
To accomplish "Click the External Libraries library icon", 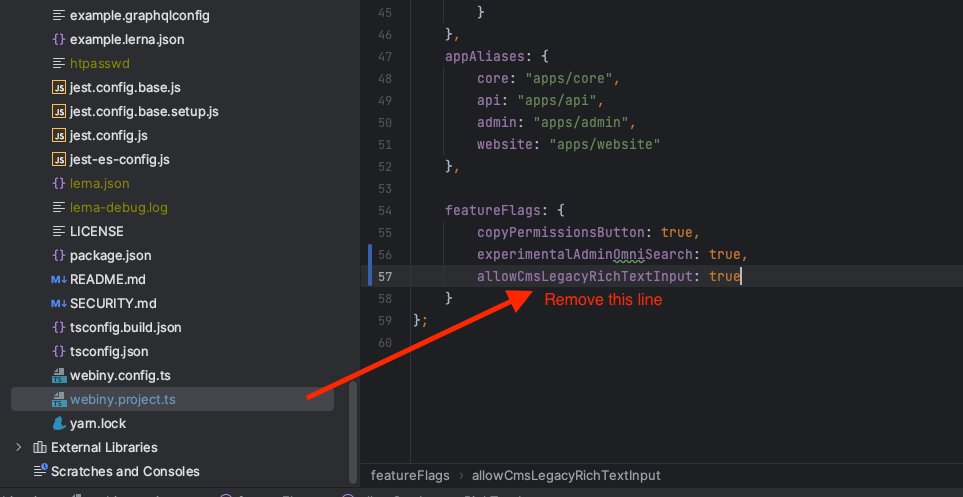I will click(40, 448).
